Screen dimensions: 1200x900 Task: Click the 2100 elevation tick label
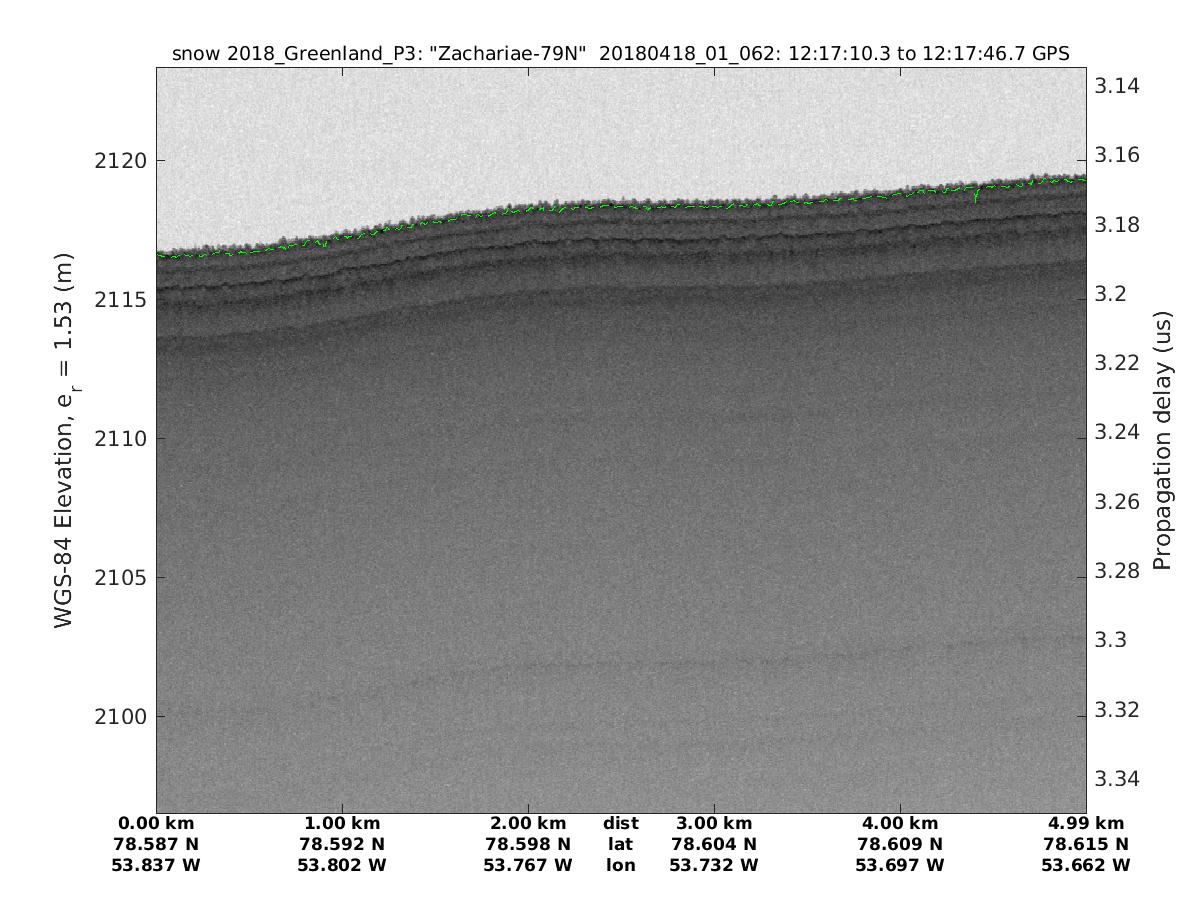[x=121, y=717]
